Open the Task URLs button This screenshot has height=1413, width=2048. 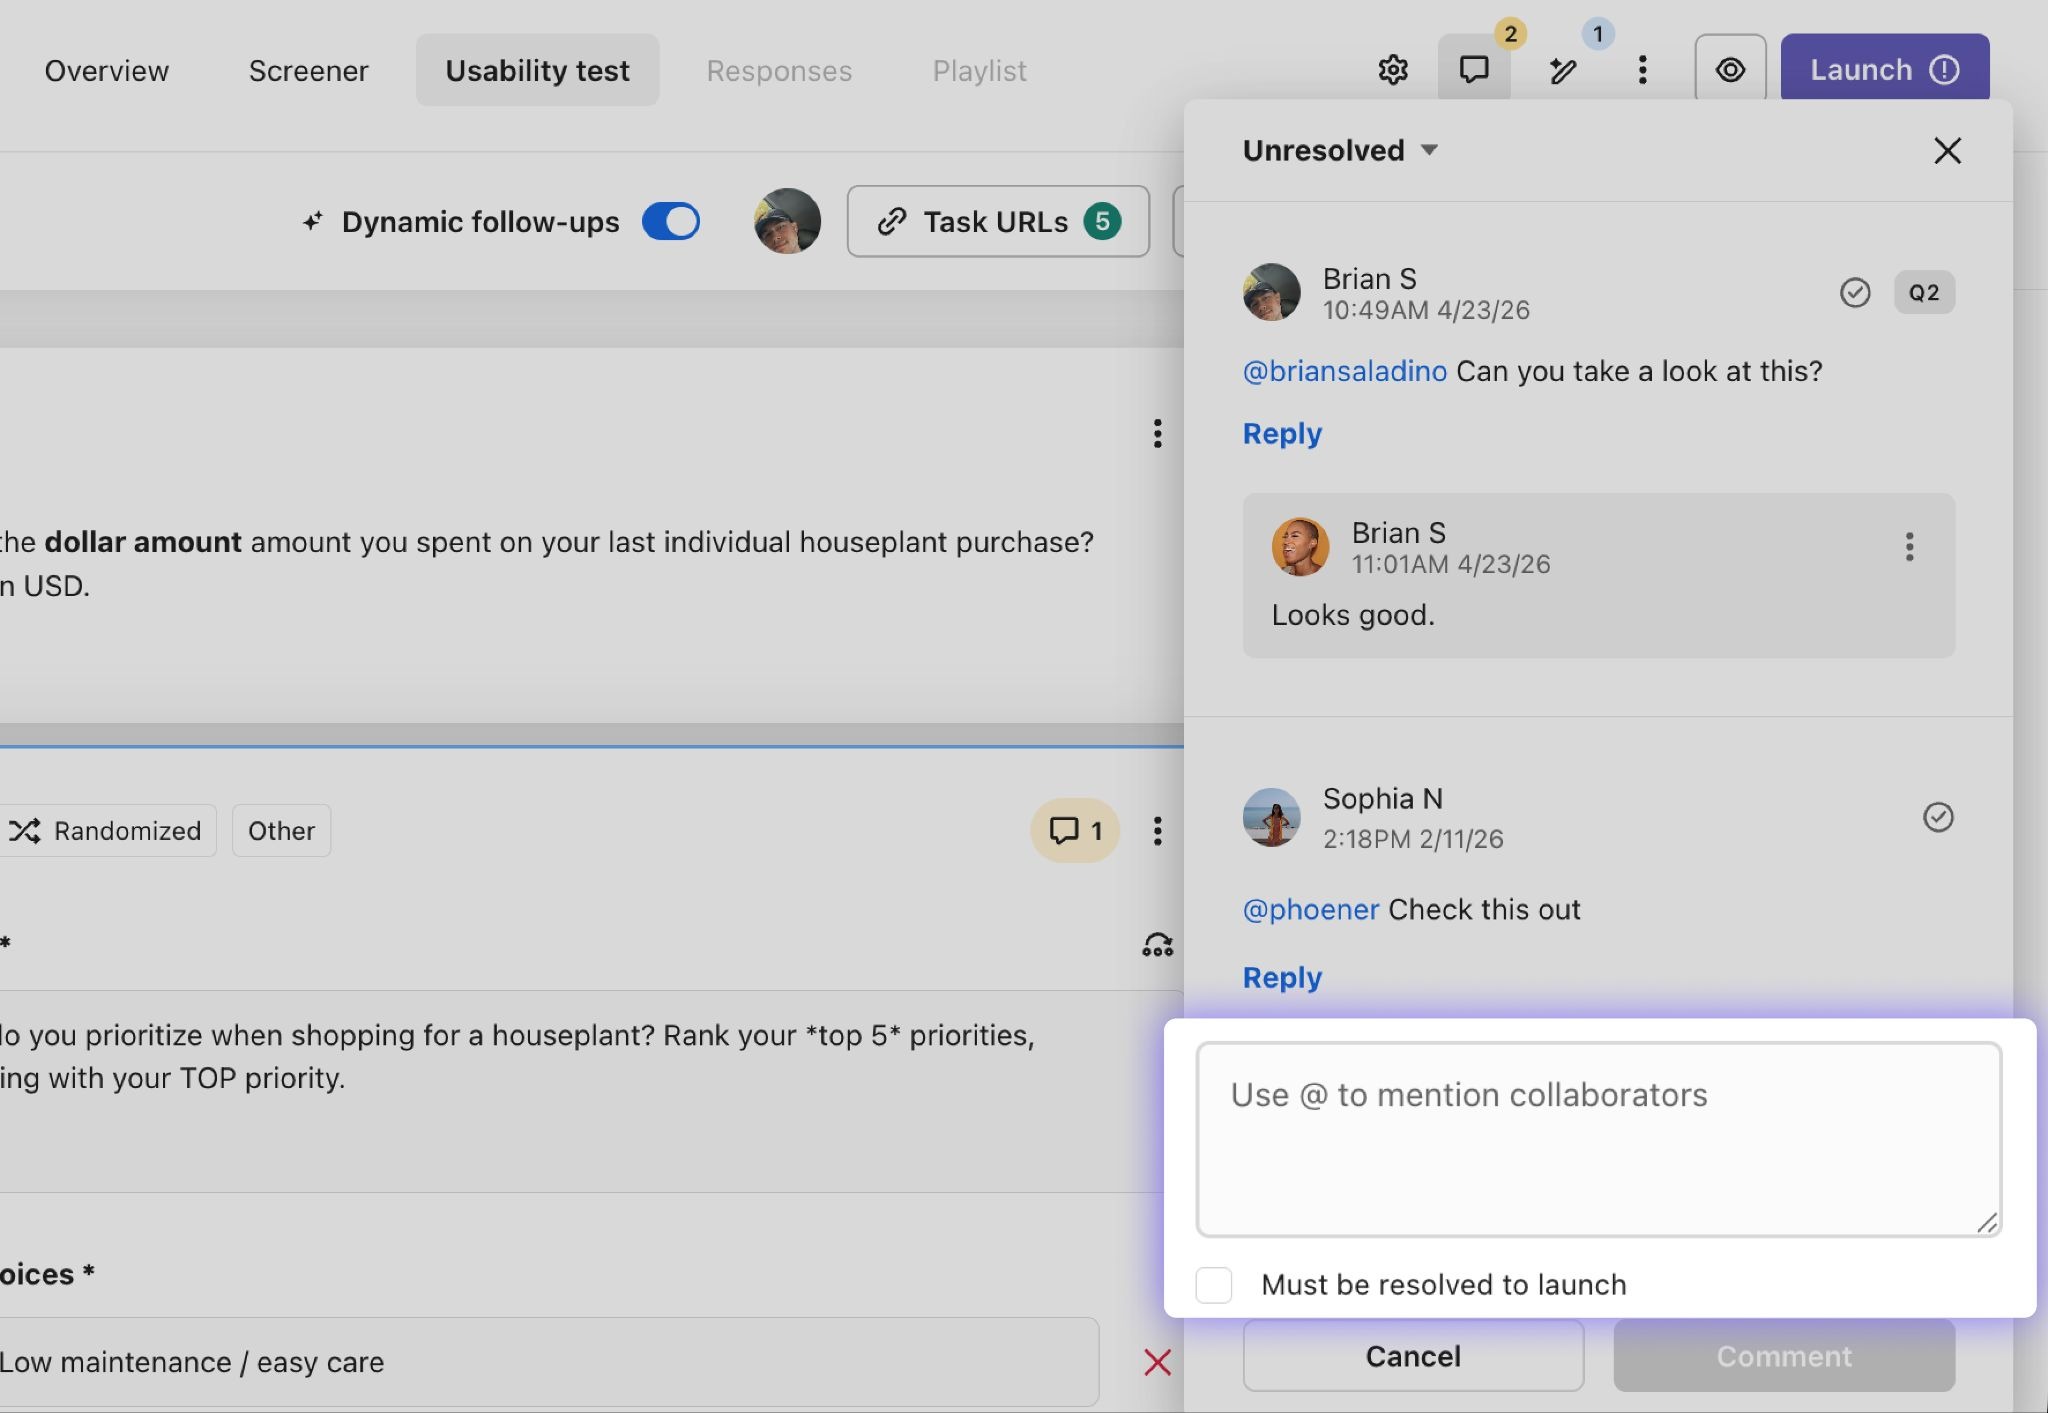(997, 221)
